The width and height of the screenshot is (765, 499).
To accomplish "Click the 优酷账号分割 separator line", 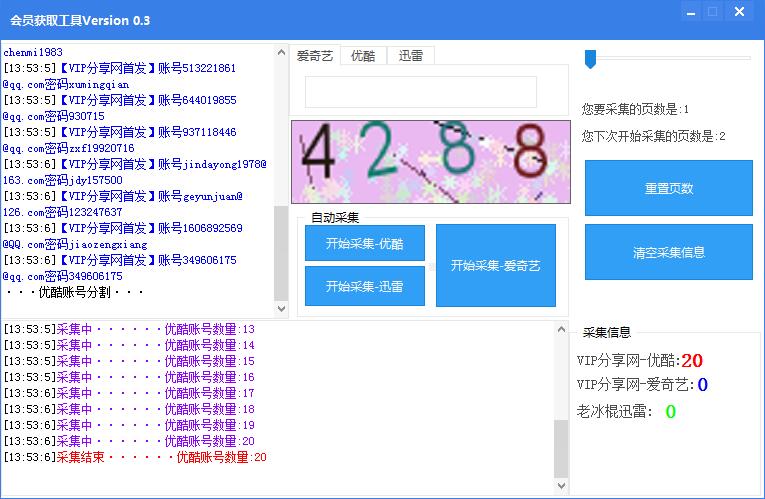I will [75, 292].
